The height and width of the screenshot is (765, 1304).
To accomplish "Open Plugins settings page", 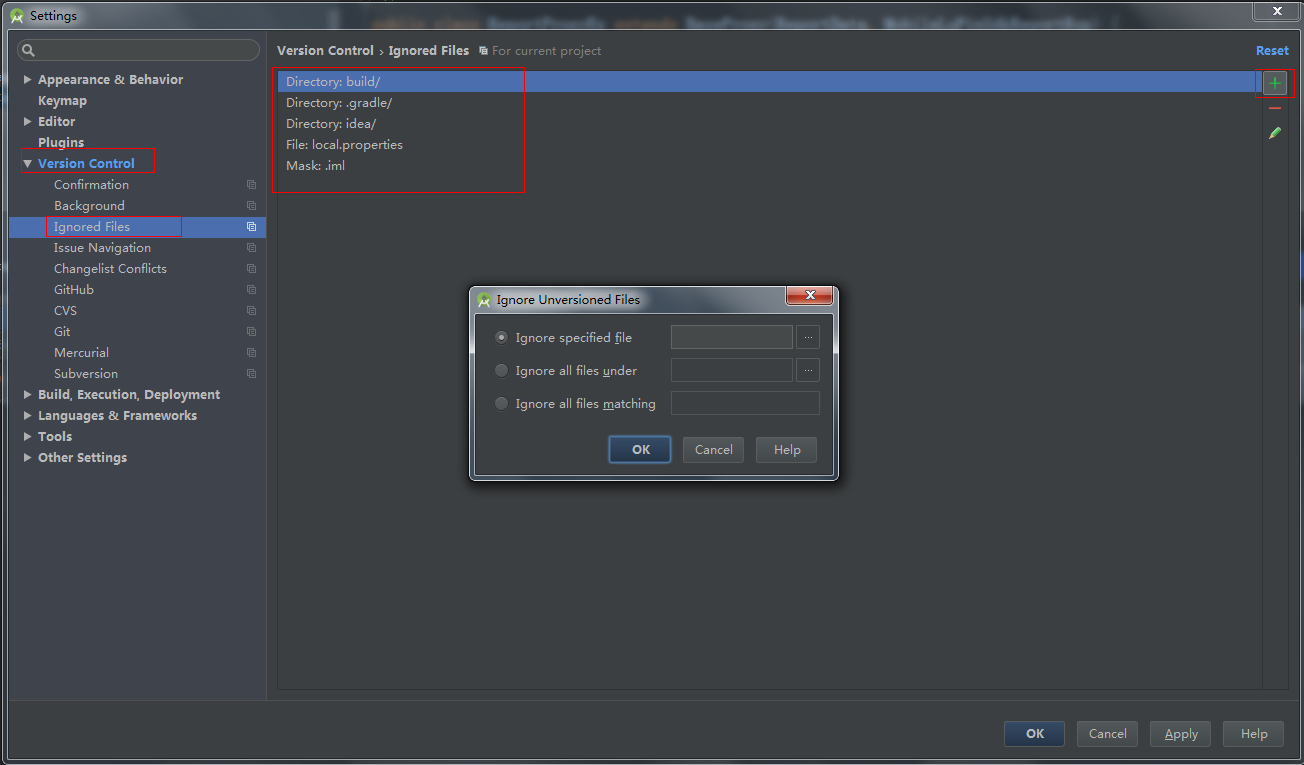I will [x=61, y=143].
